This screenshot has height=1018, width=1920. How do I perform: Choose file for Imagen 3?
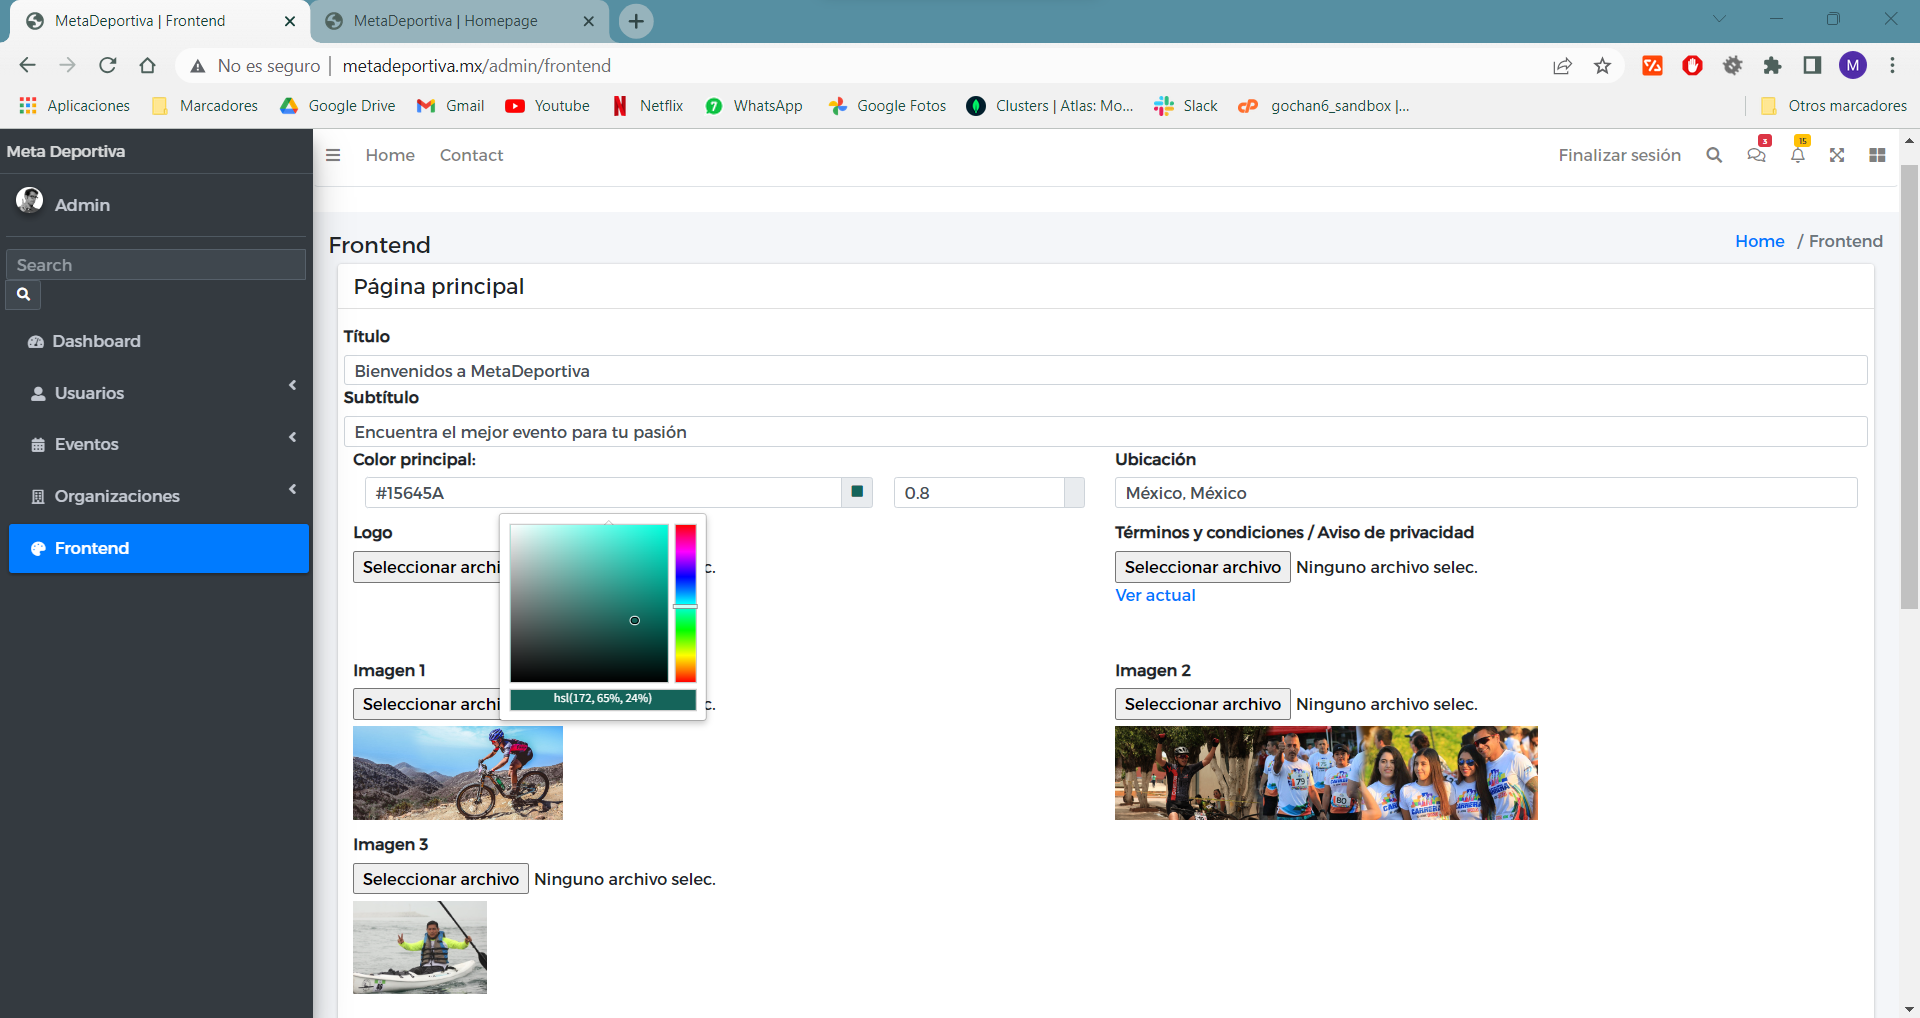coord(440,879)
